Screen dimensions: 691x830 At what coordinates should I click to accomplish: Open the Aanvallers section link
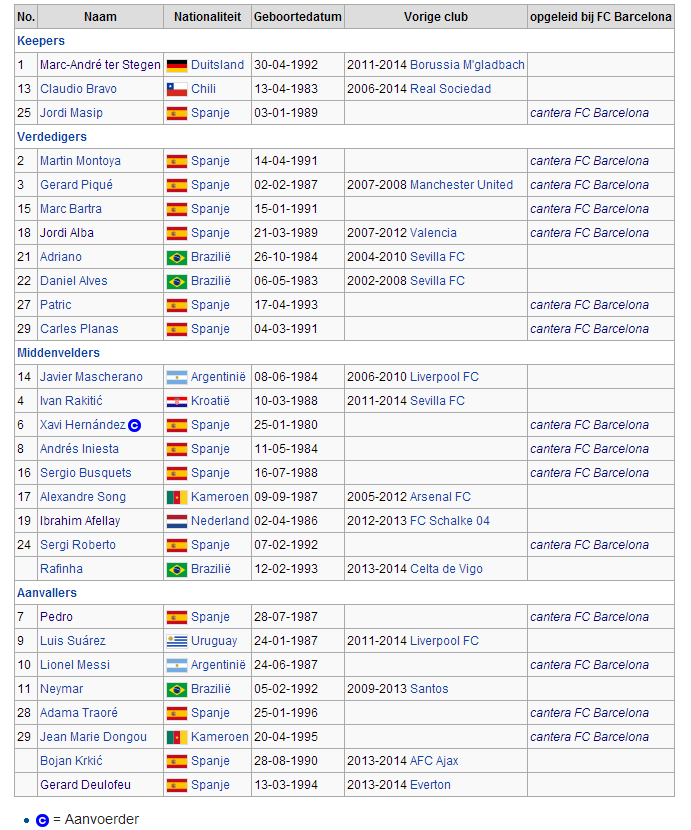(x=47, y=593)
